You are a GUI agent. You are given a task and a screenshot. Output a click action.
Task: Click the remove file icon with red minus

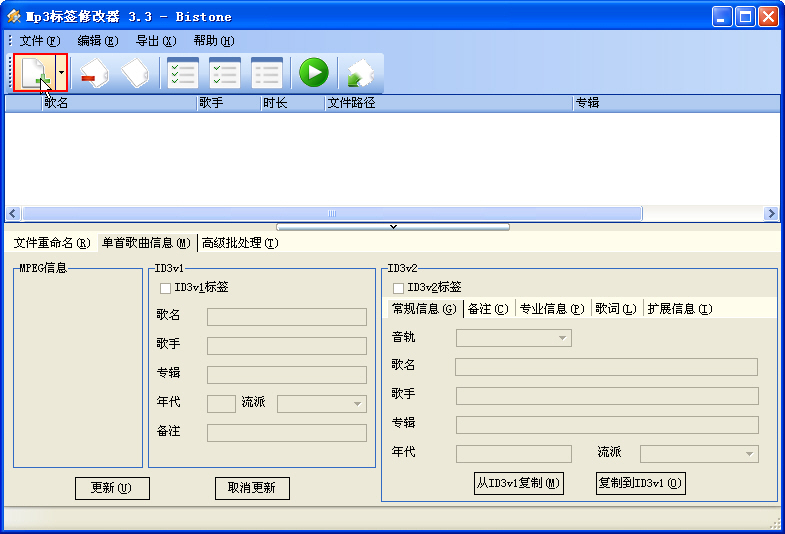click(x=94, y=73)
